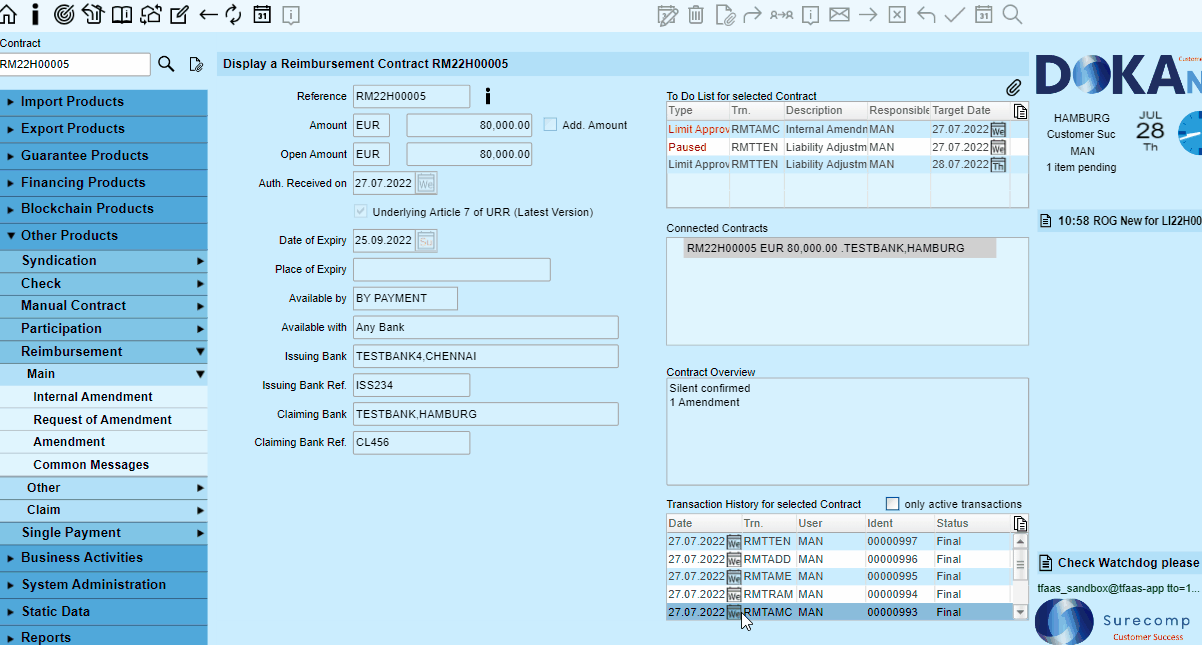Click the 10:58 ROG New notification

[x=1119, y=220]
